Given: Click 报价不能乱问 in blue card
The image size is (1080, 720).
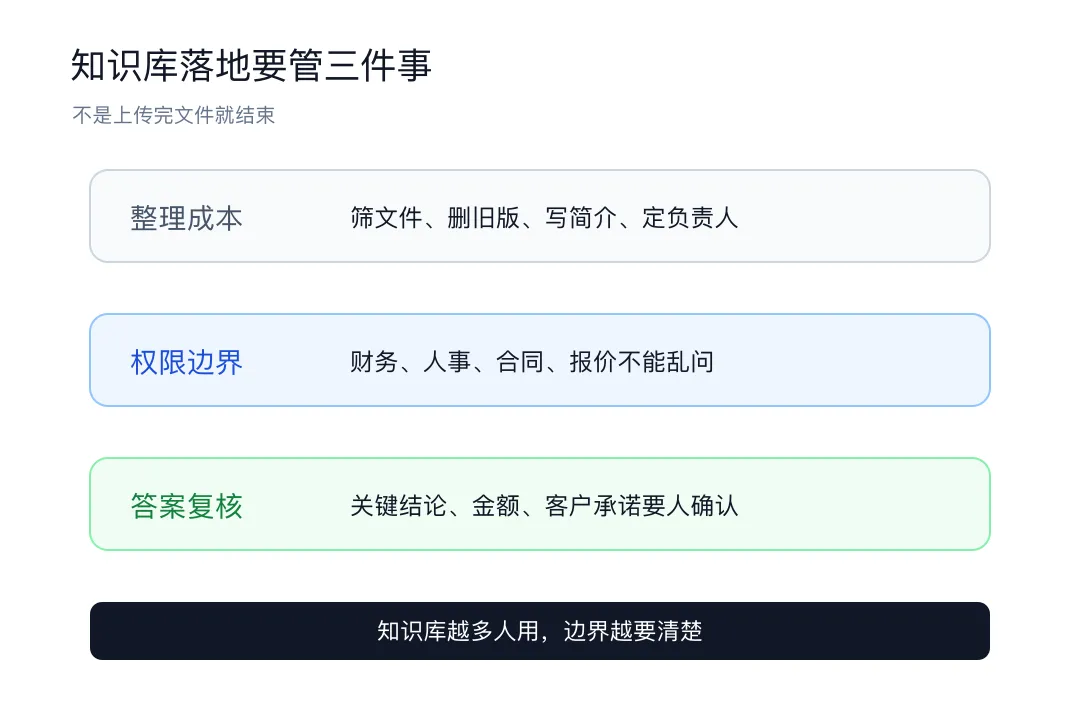Looking at the screenshot, I should point(642,362).
